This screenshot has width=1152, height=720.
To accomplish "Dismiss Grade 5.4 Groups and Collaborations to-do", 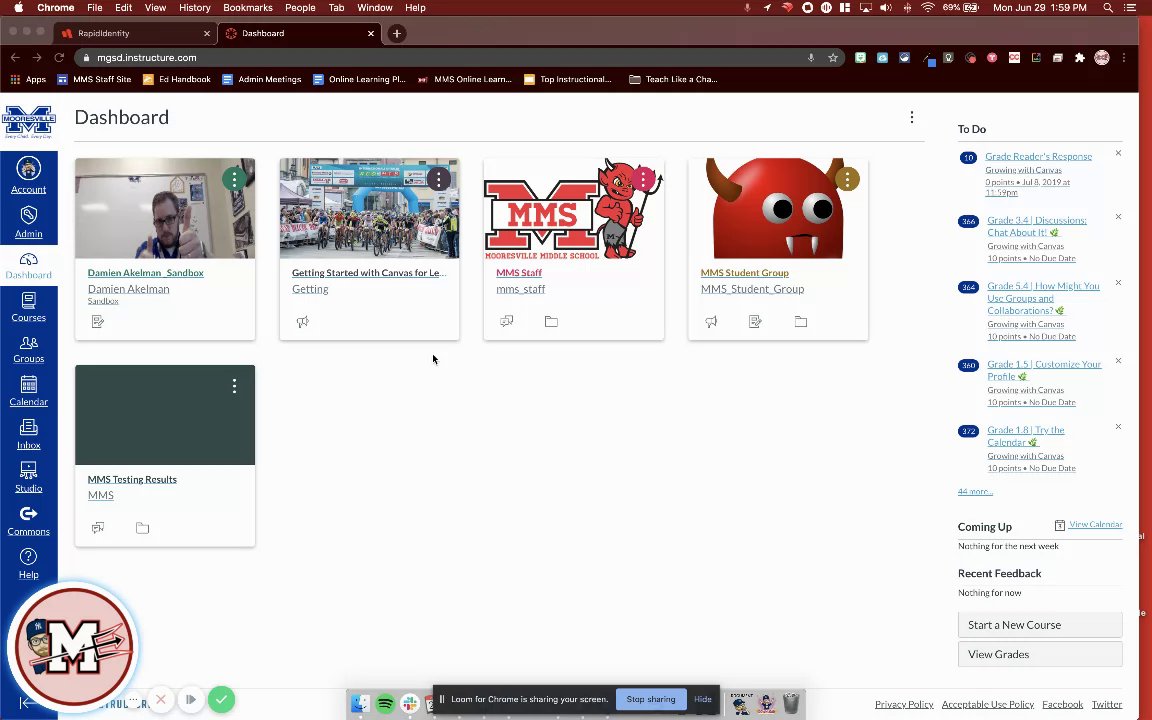I will (x=1118, y=283).
